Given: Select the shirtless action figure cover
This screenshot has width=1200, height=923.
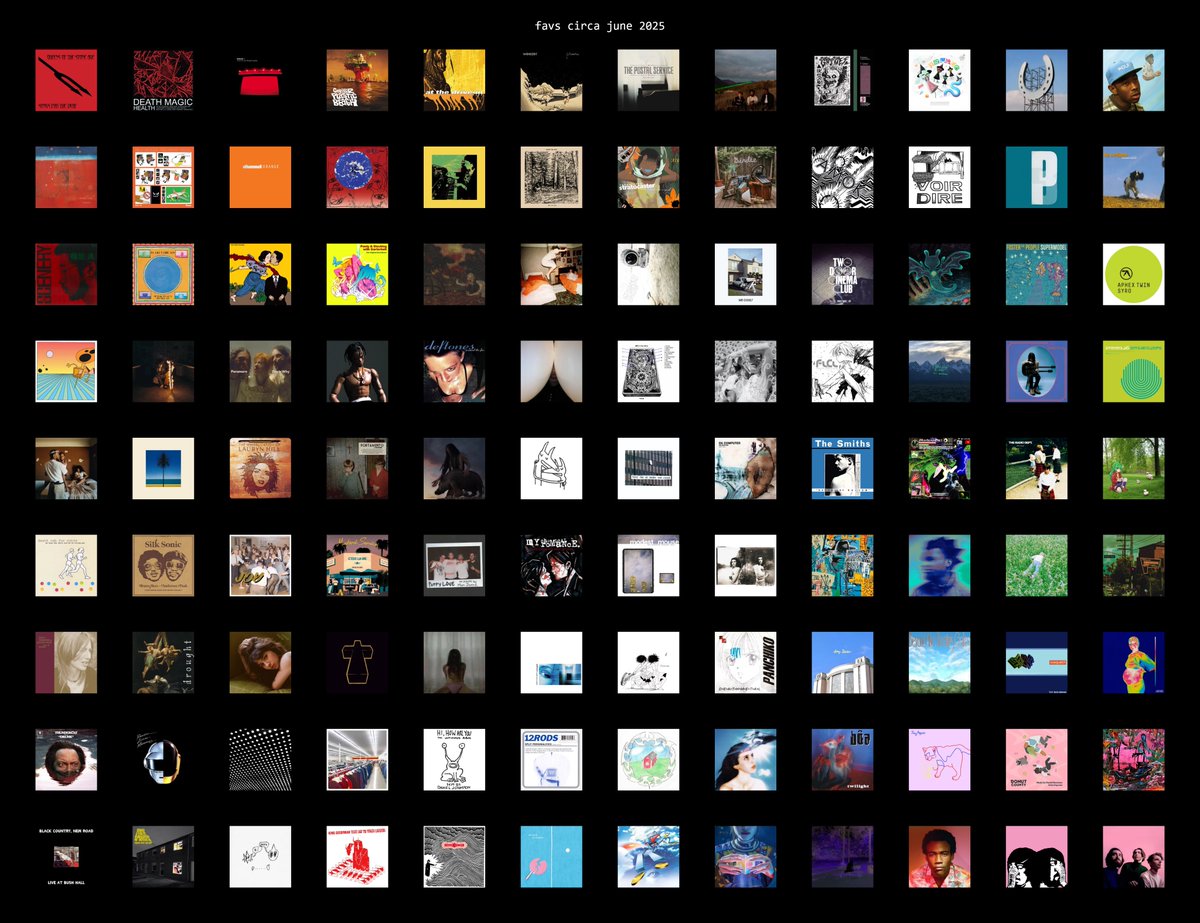Looking at the screenshot, I should [x=357, y=371].
